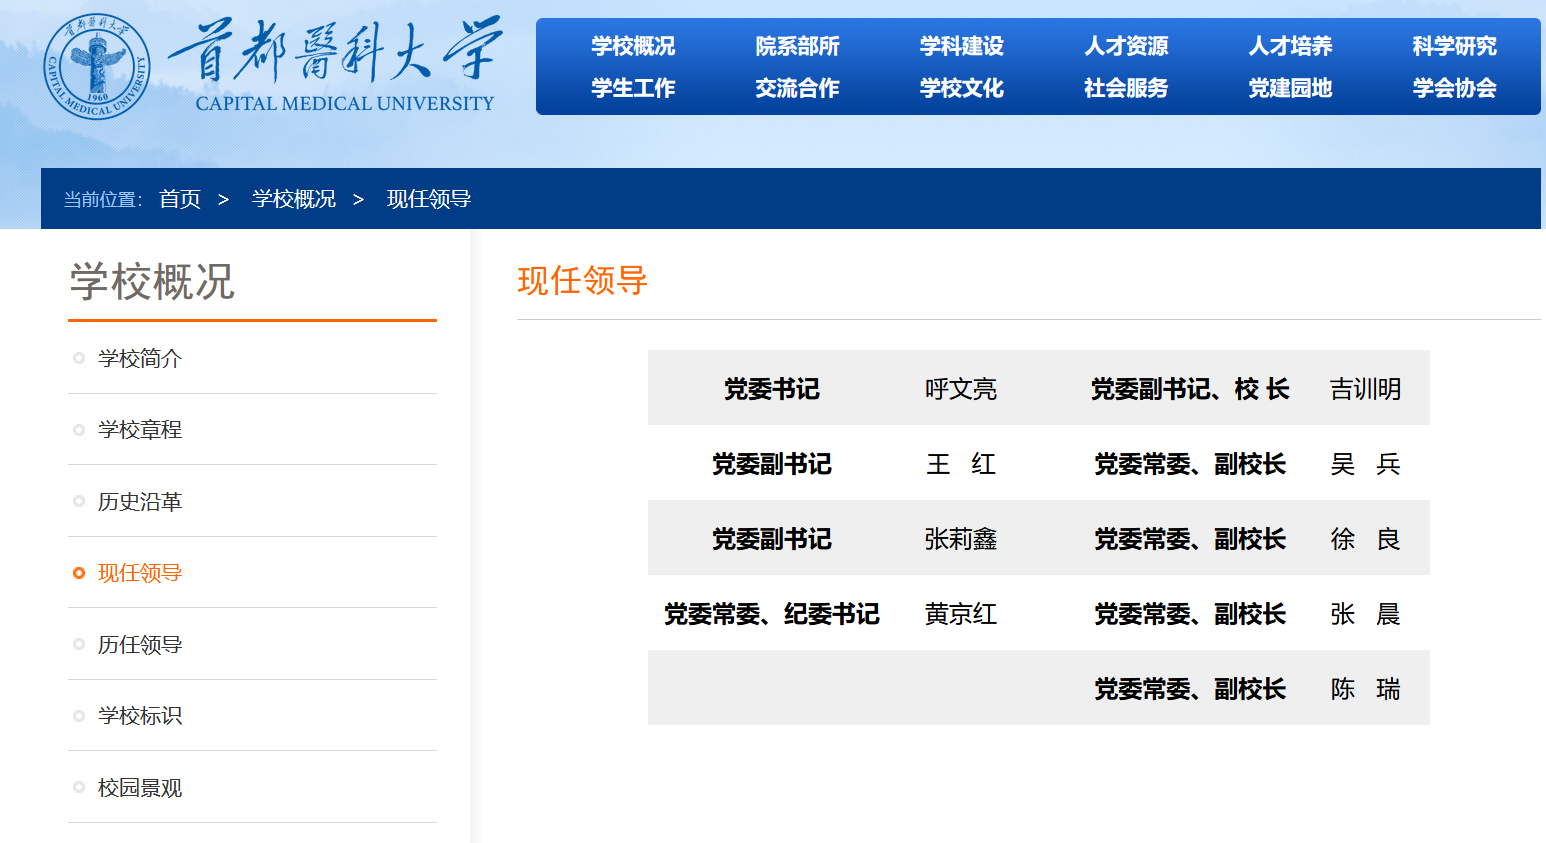Viewport: 1546px width, 843px height.
Task: Open the 学科建设 navigation menu
Action: pyautogui.click(x=962, y=46)
